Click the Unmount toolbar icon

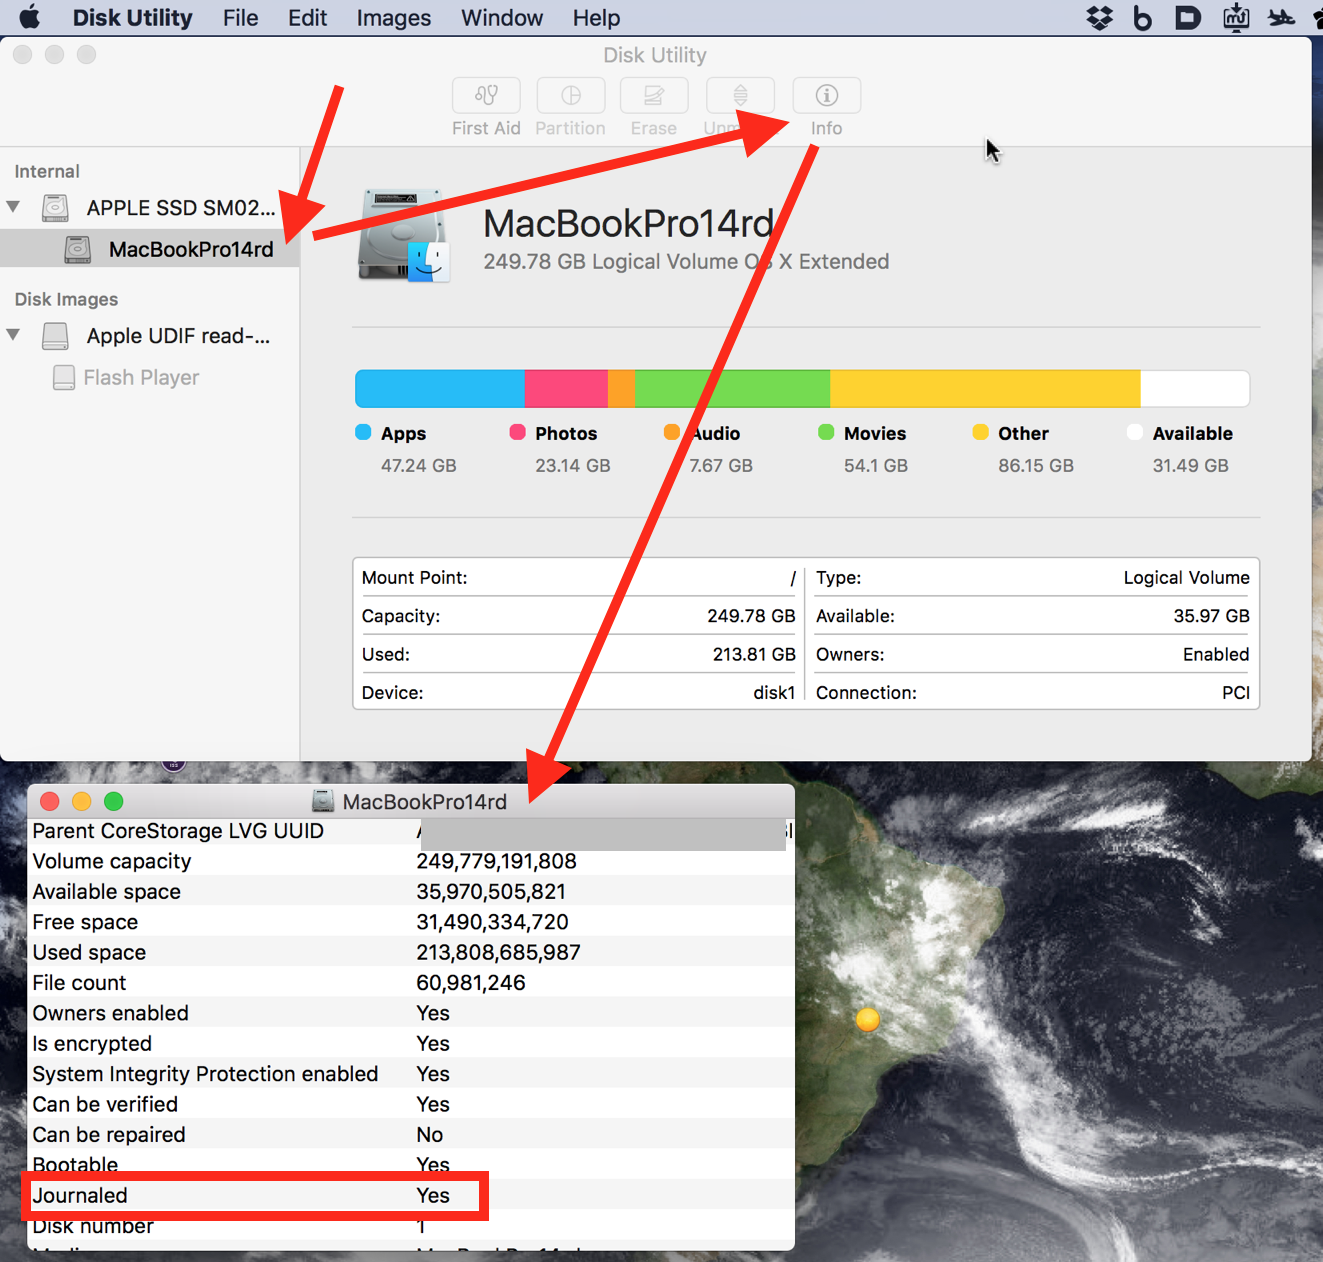740,95
